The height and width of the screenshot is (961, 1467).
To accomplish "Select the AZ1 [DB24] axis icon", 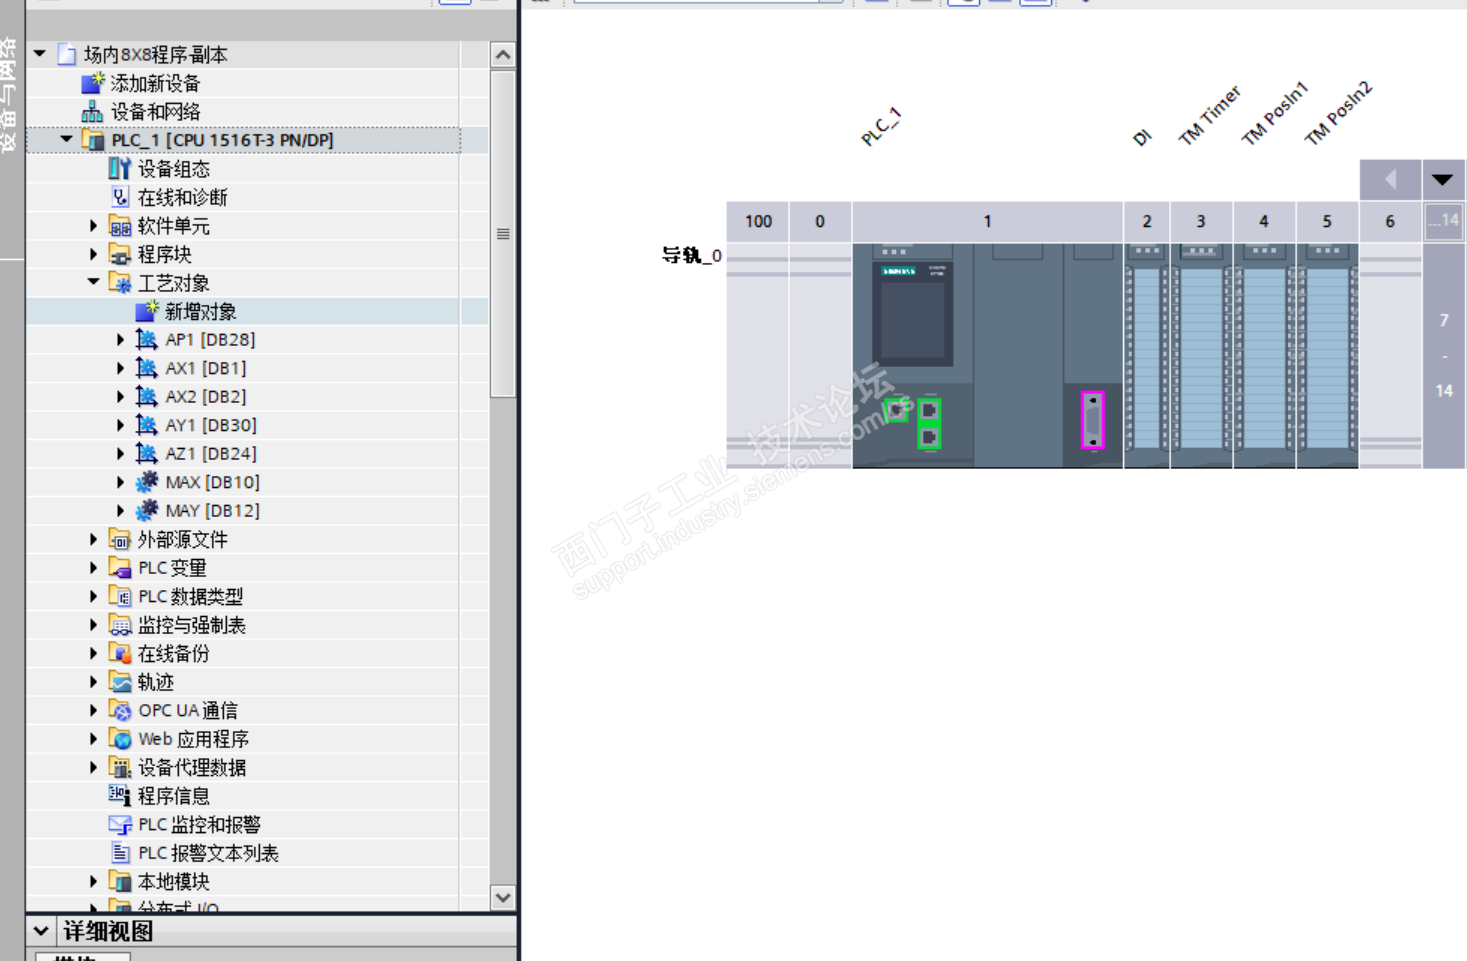I will pyautogui.click(x=147, y=454).
